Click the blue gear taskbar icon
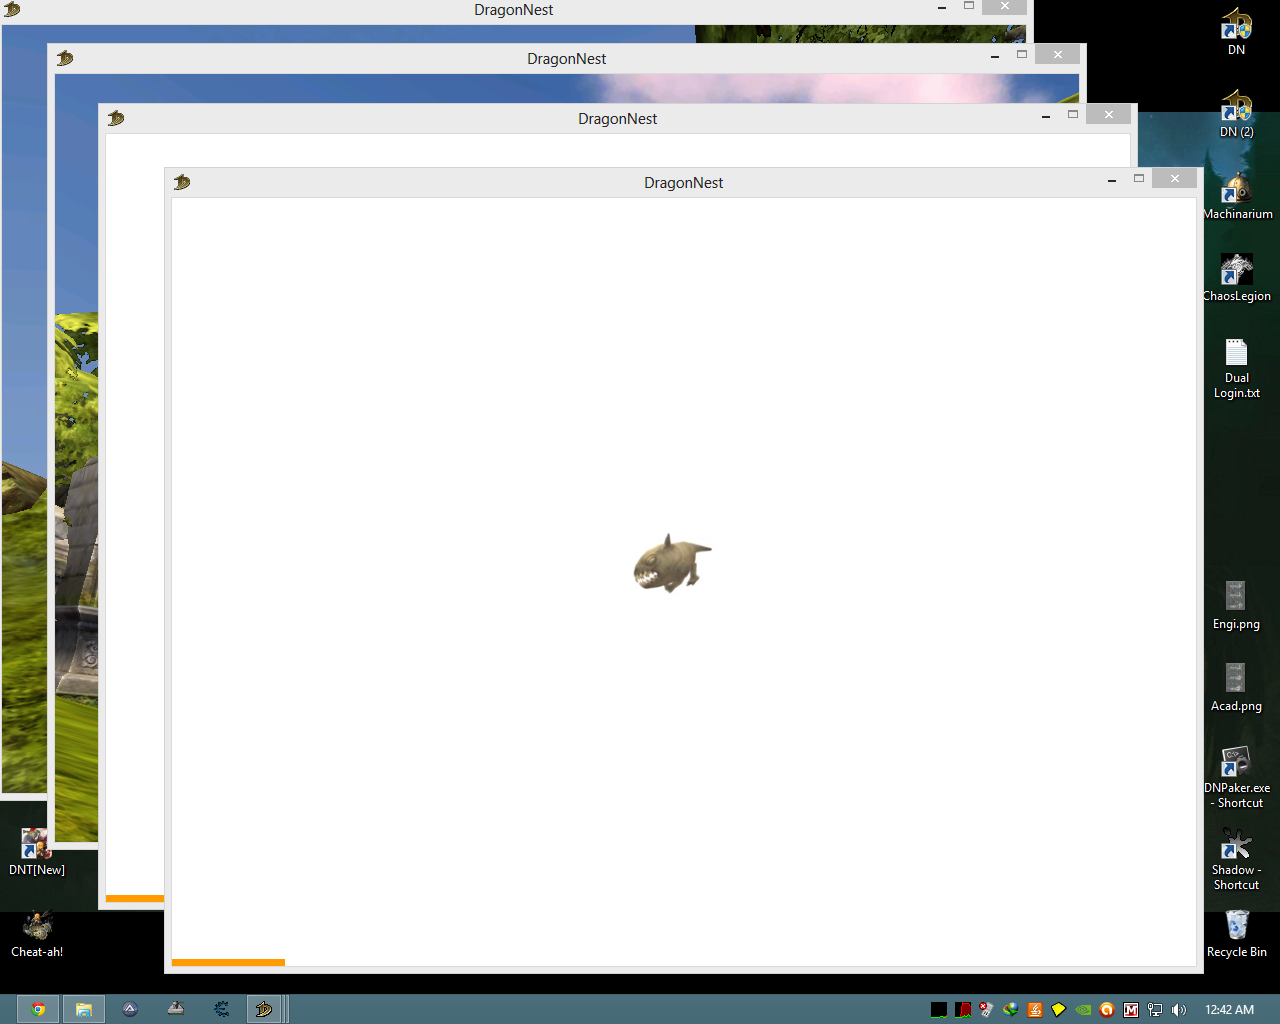This screenshot has width=1280, height=1024. (x=222, y=1009)
